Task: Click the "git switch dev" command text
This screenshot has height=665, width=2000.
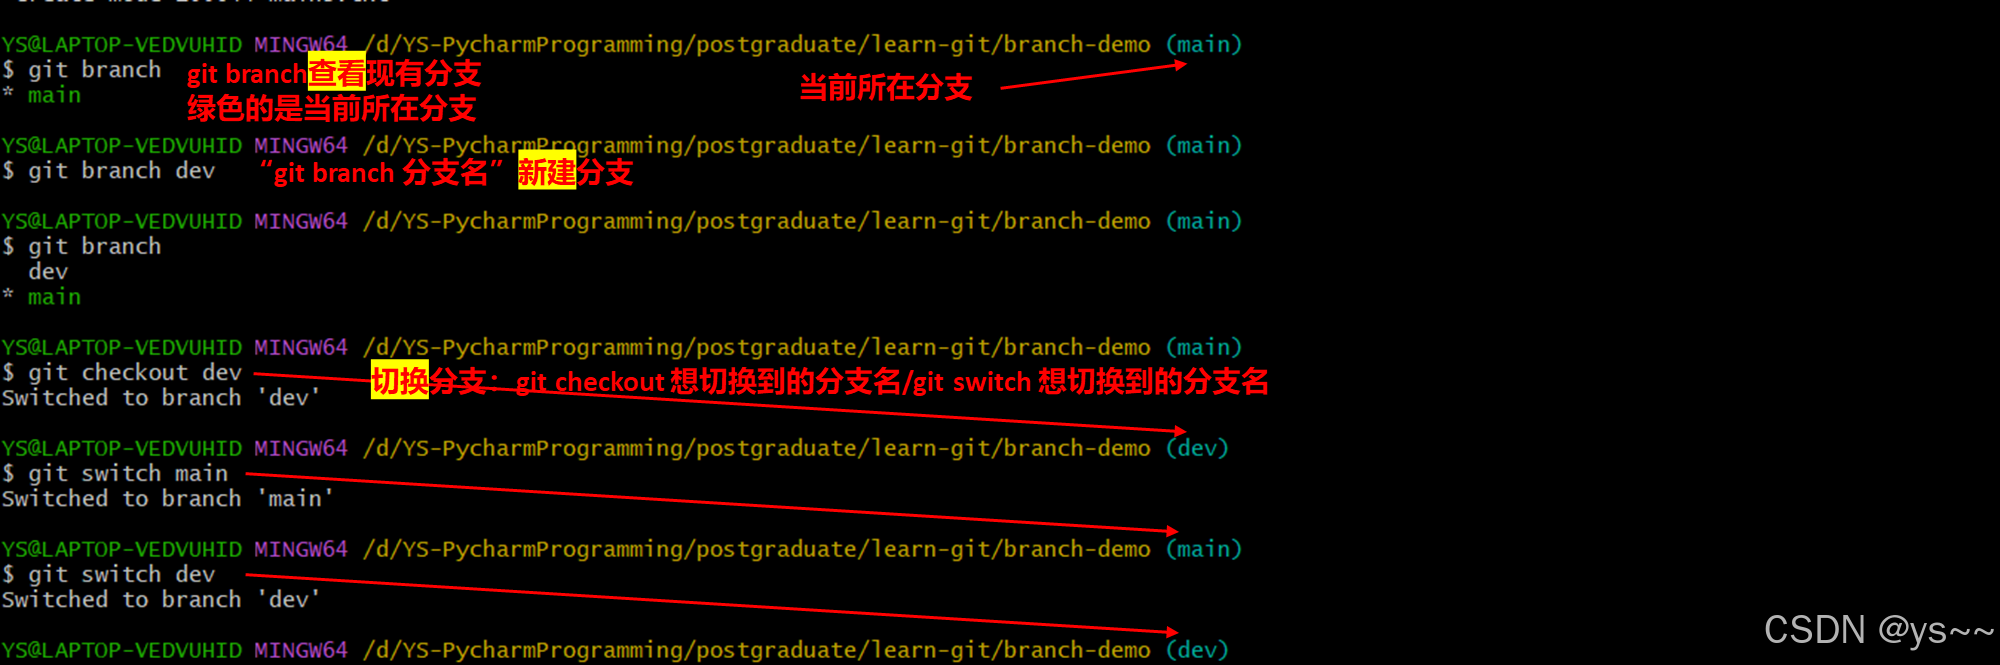Action: click(x=121, y=575)
